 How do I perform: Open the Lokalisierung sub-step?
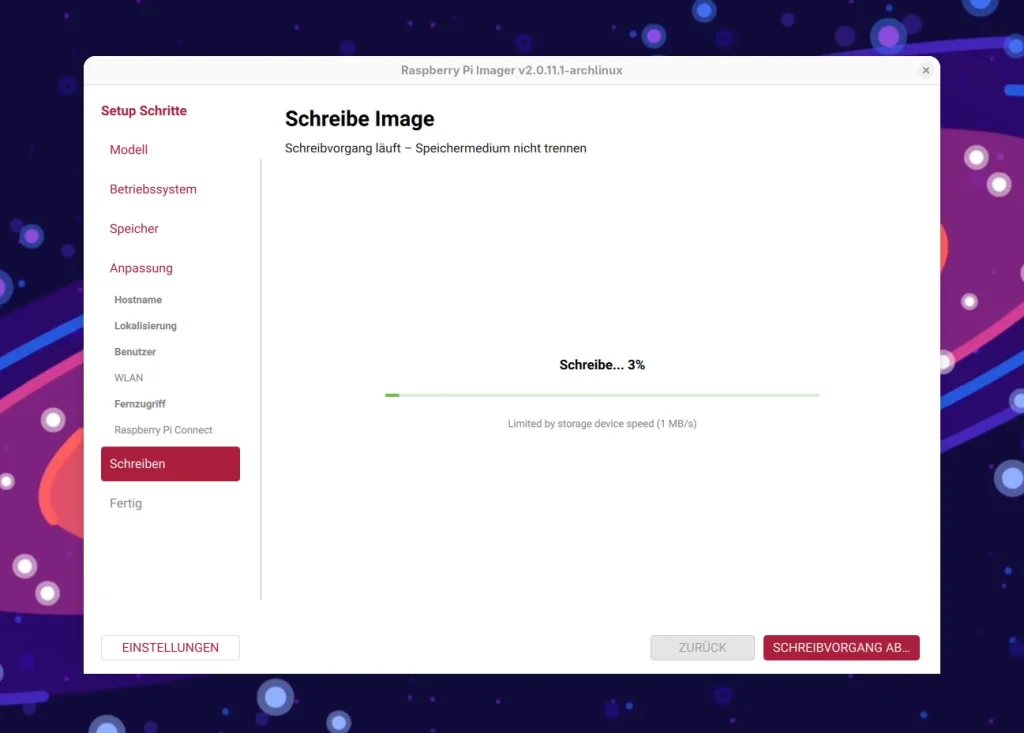point(145,326)
